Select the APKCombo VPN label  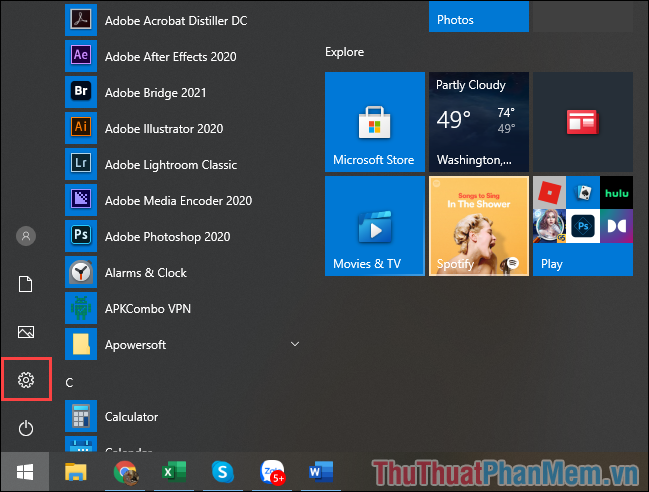[x=148, y=309]
